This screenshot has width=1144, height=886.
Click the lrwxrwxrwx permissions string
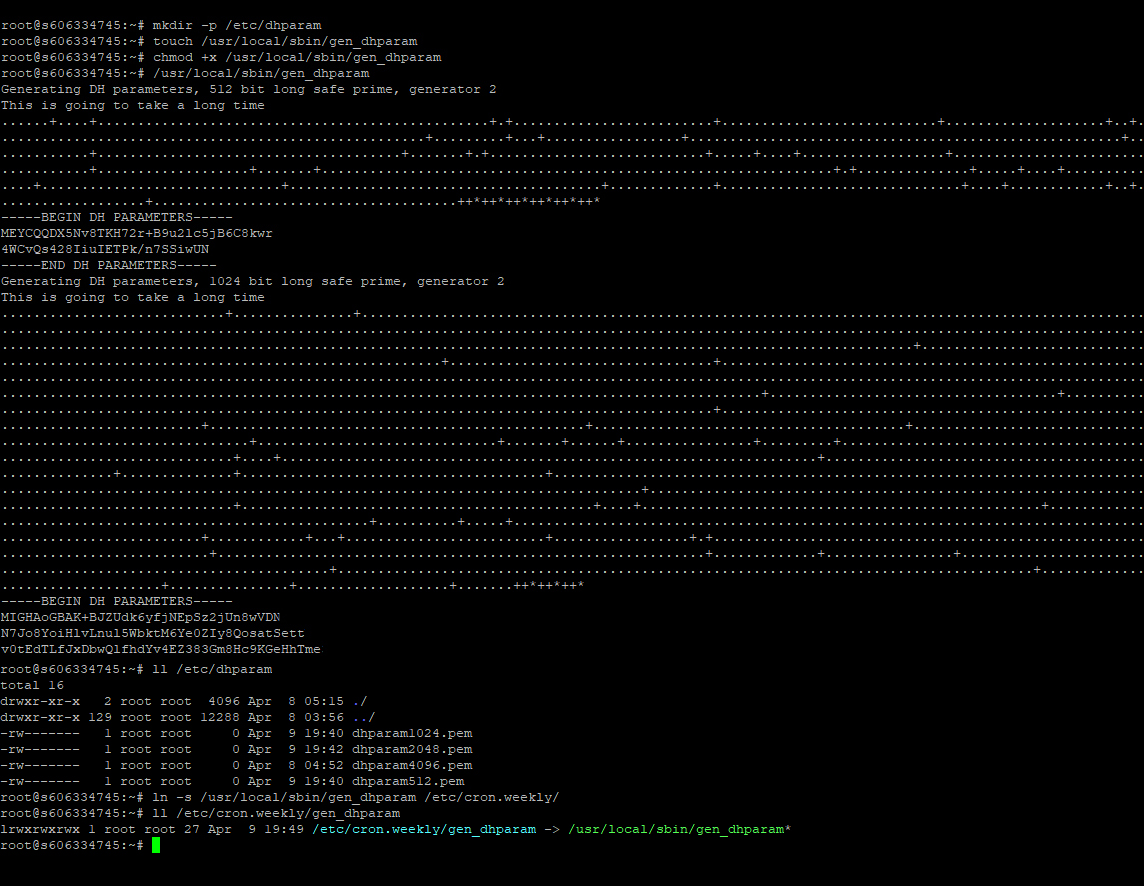point(40,829)
